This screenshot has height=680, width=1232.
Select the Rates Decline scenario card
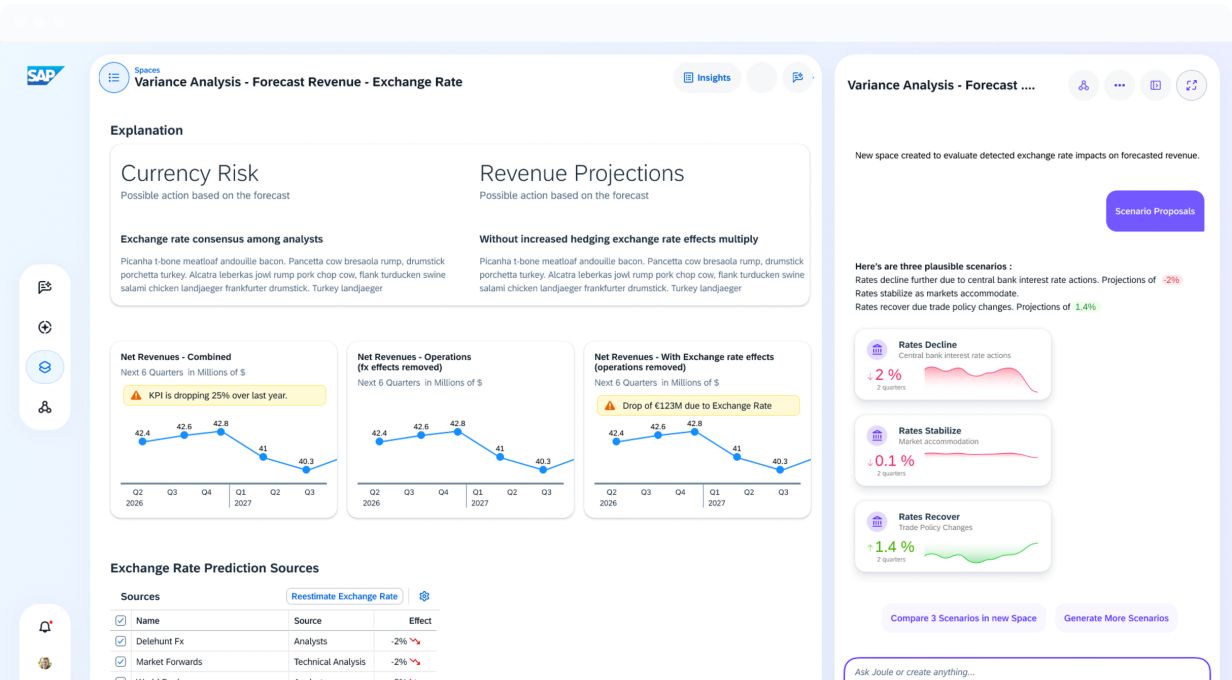point(953,365)
